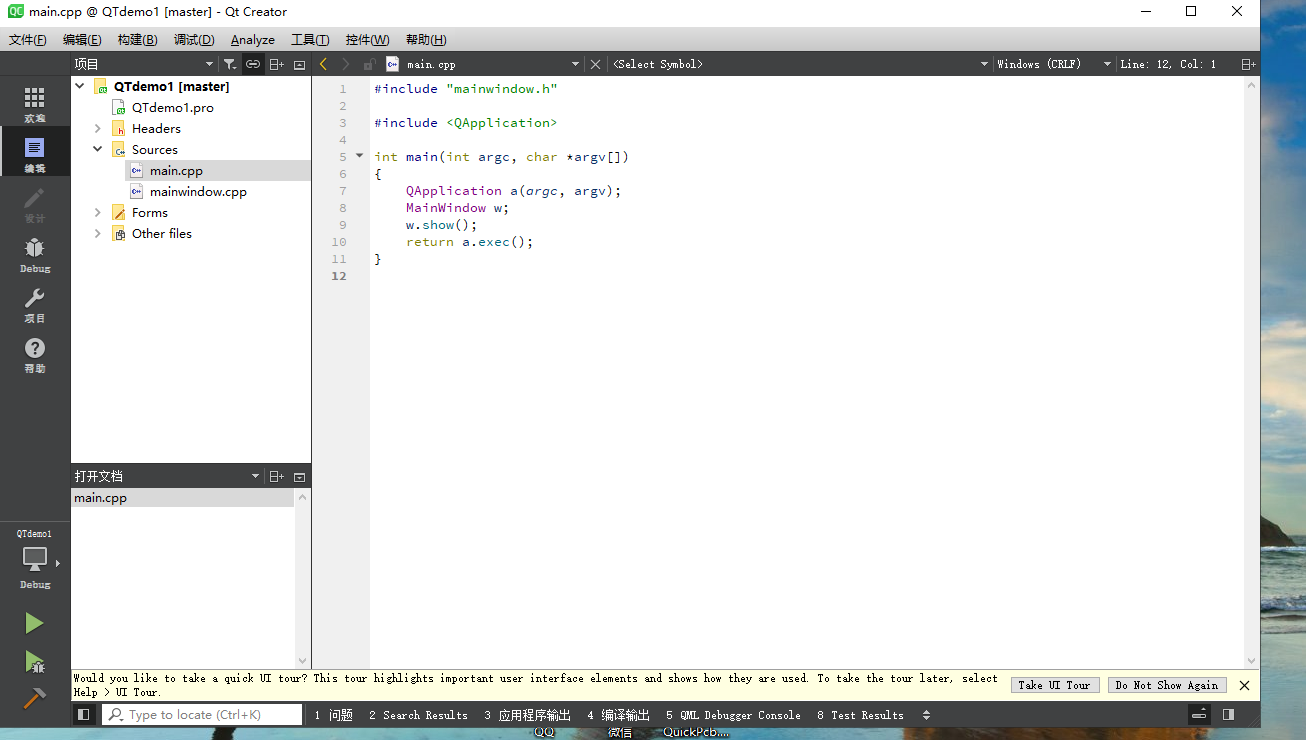Click the Do Not Show Again button
This screenshot has height=740, width=1306.
point(1167,685)
